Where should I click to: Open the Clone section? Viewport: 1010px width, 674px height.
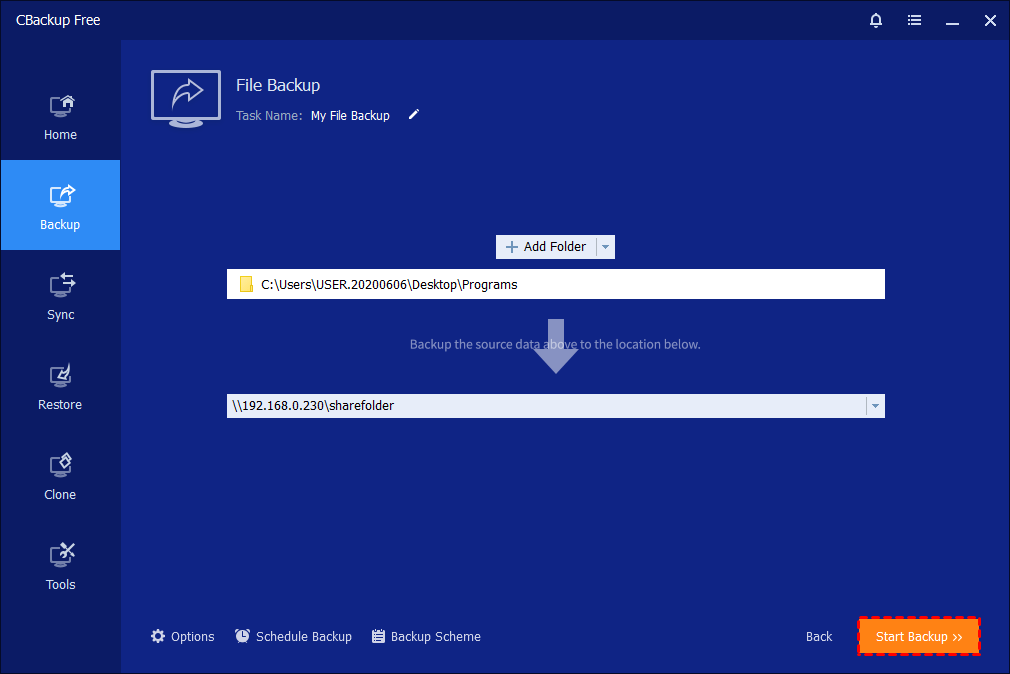[x=60, y=476]
